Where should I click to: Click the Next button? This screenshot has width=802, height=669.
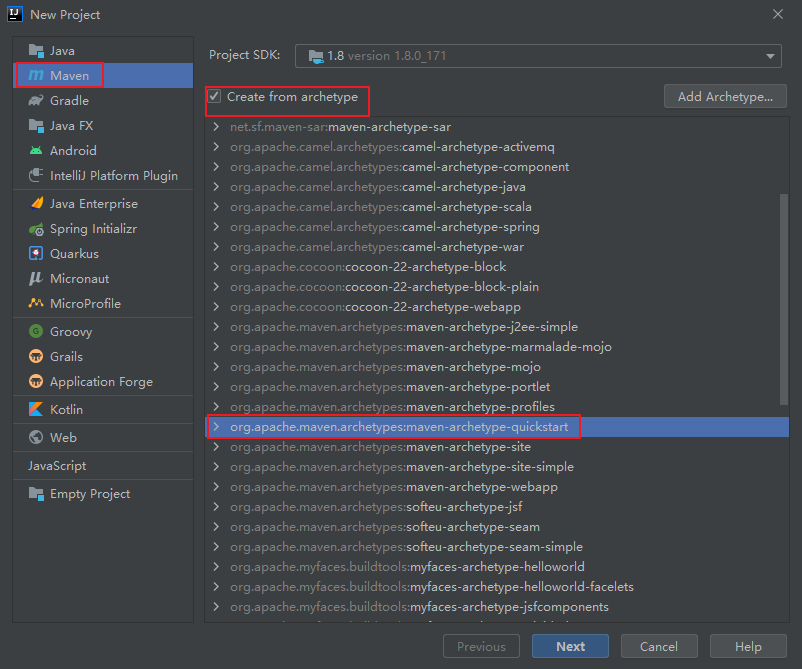[x=570, y=646]
